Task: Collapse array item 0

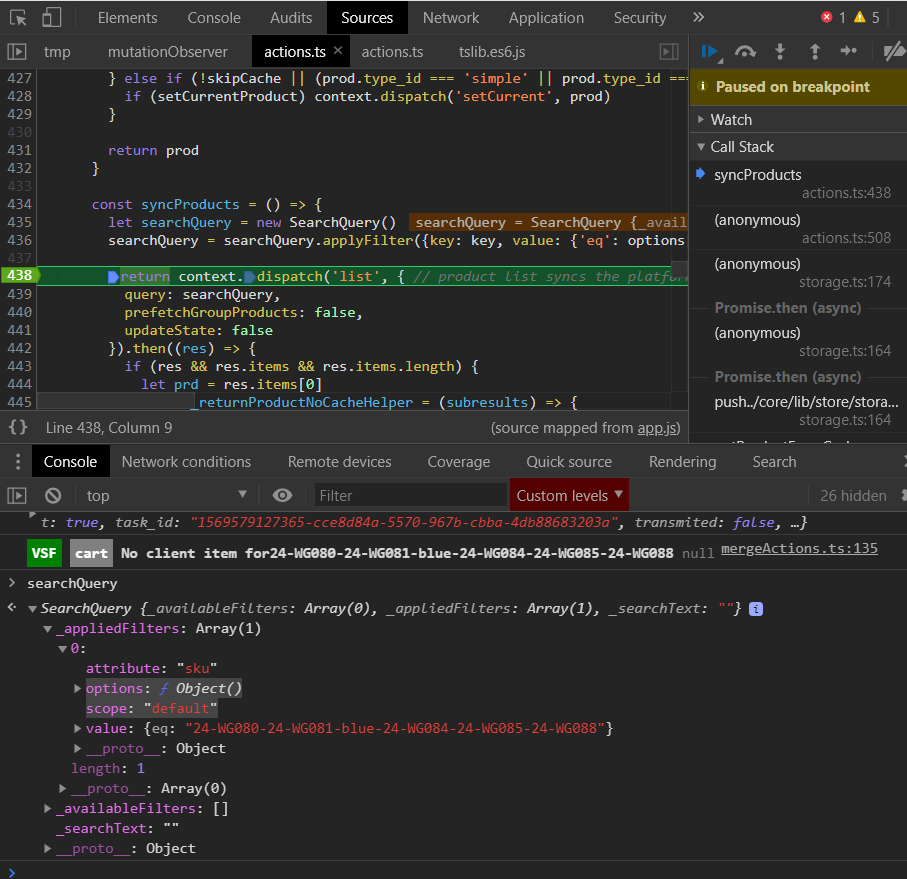Action: tap(62, 649)
